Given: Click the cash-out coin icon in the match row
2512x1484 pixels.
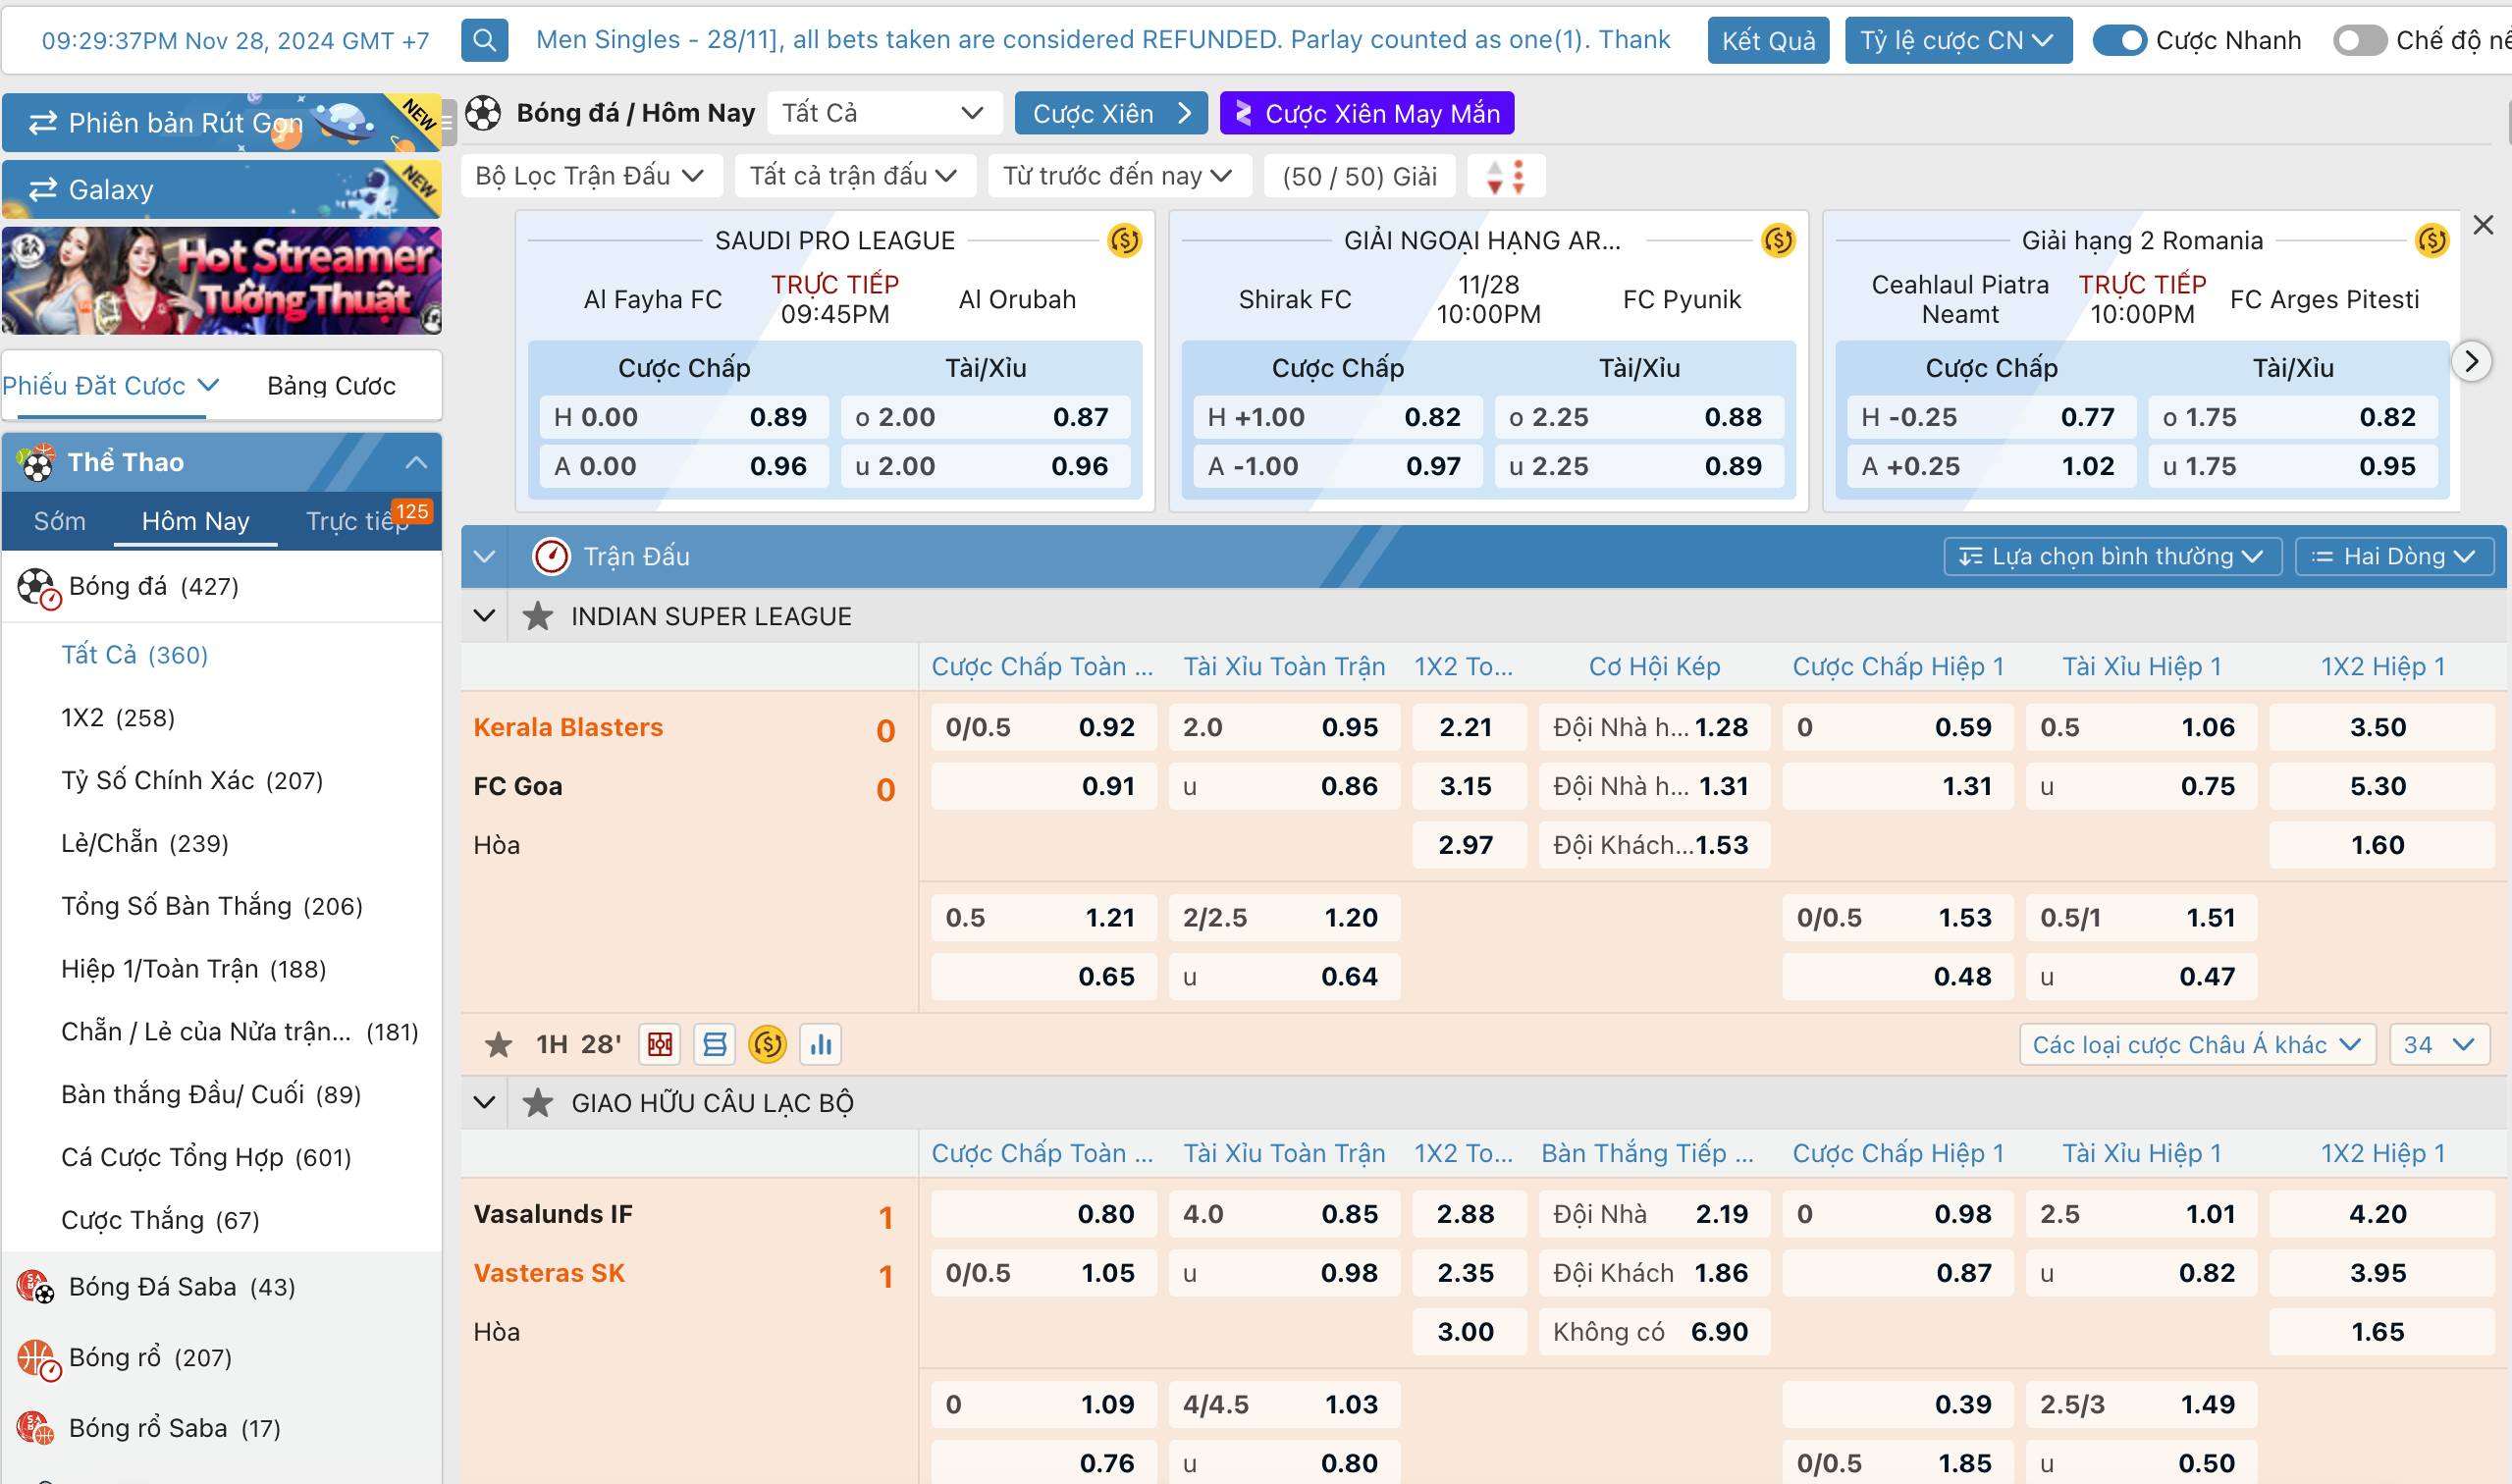Looking at the screenshot, I should coord(768,1045).
